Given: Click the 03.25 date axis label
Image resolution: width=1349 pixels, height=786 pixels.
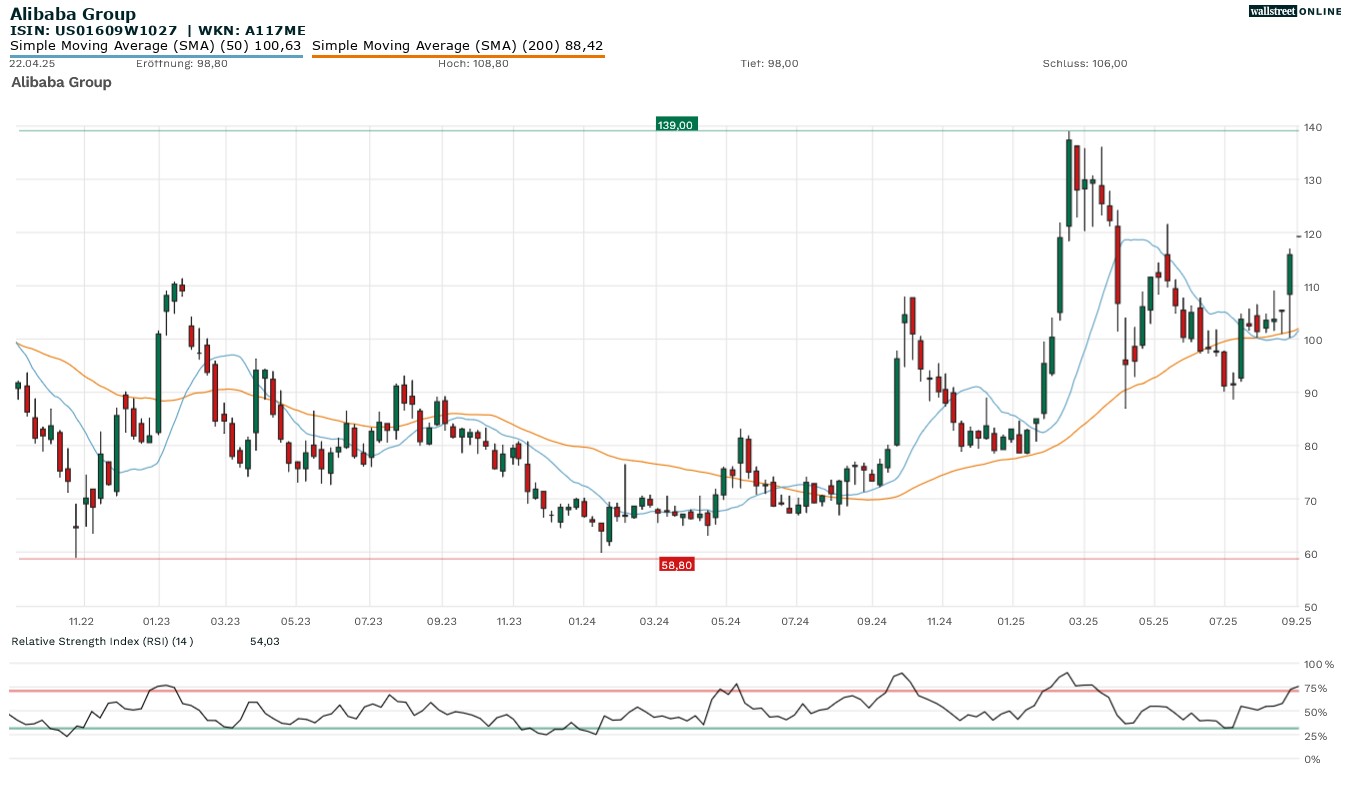Looking at the screenshot, I should click(1084, 622).
